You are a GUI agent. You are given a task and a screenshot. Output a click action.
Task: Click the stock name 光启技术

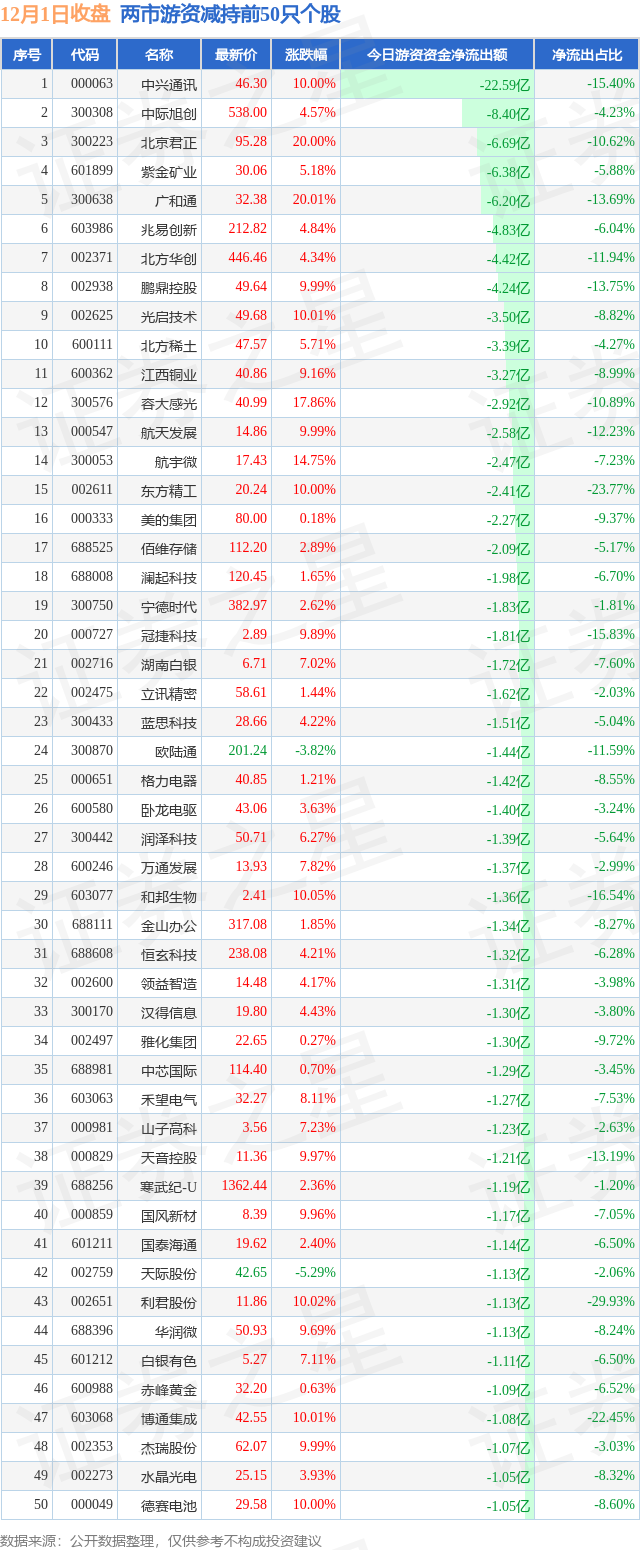point(169,316)
